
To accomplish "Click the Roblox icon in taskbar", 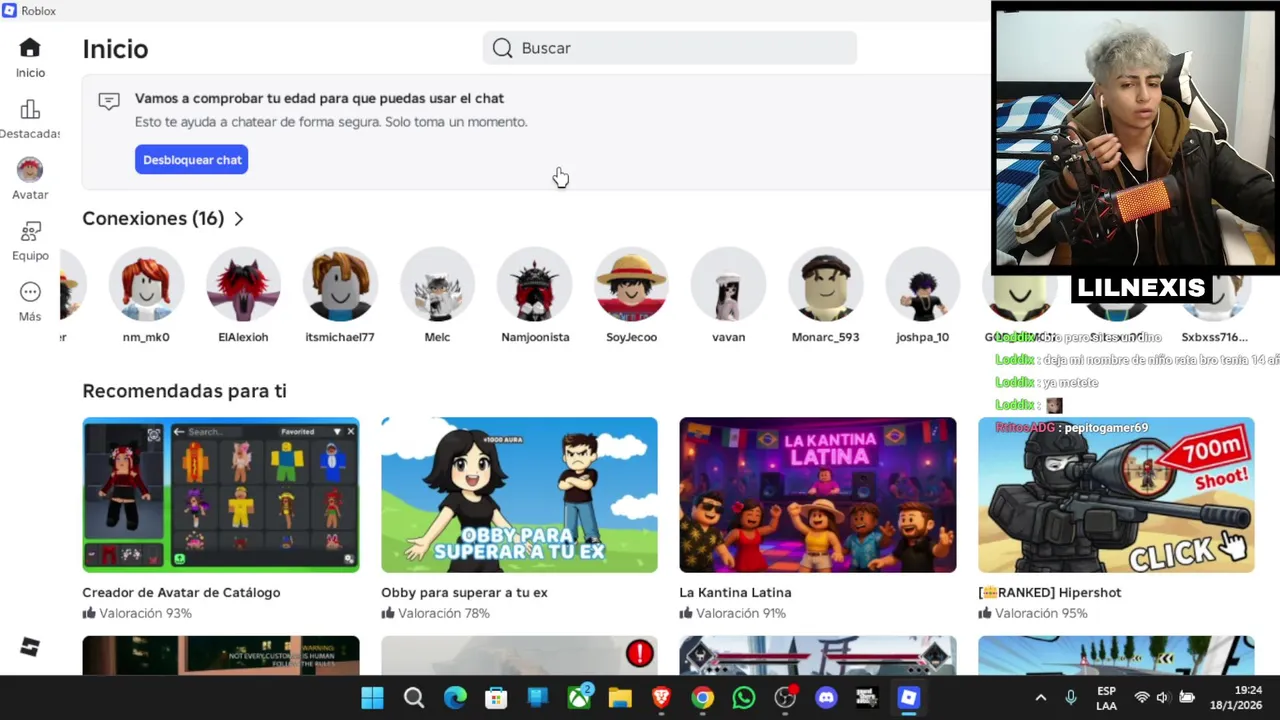I will click(x=908, y=698).
